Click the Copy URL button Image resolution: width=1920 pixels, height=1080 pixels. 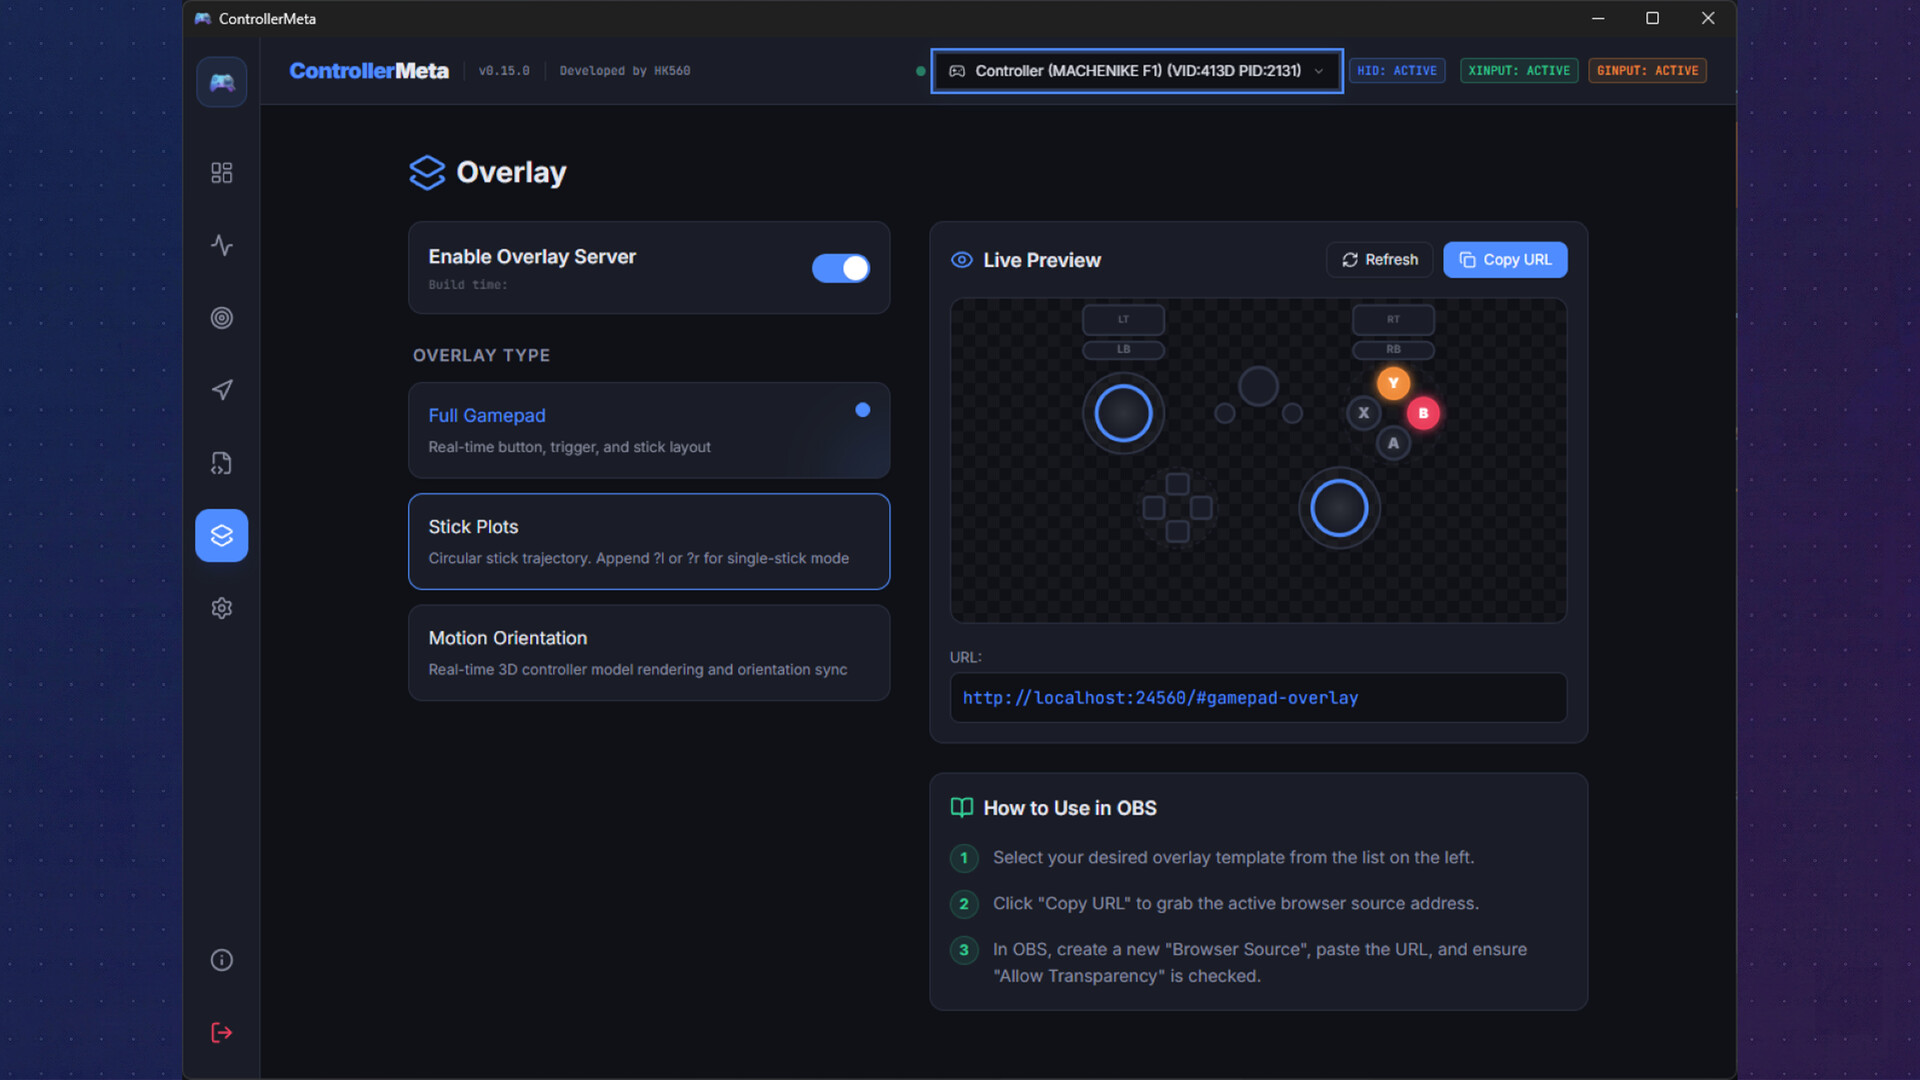[x=1504, y=260]
